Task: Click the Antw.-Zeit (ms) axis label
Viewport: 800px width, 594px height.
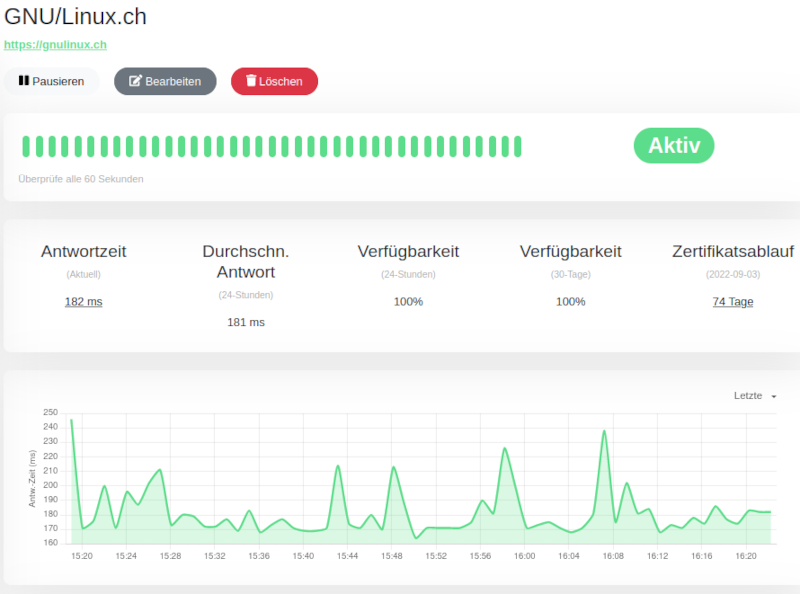Action: tap(32, 479)
